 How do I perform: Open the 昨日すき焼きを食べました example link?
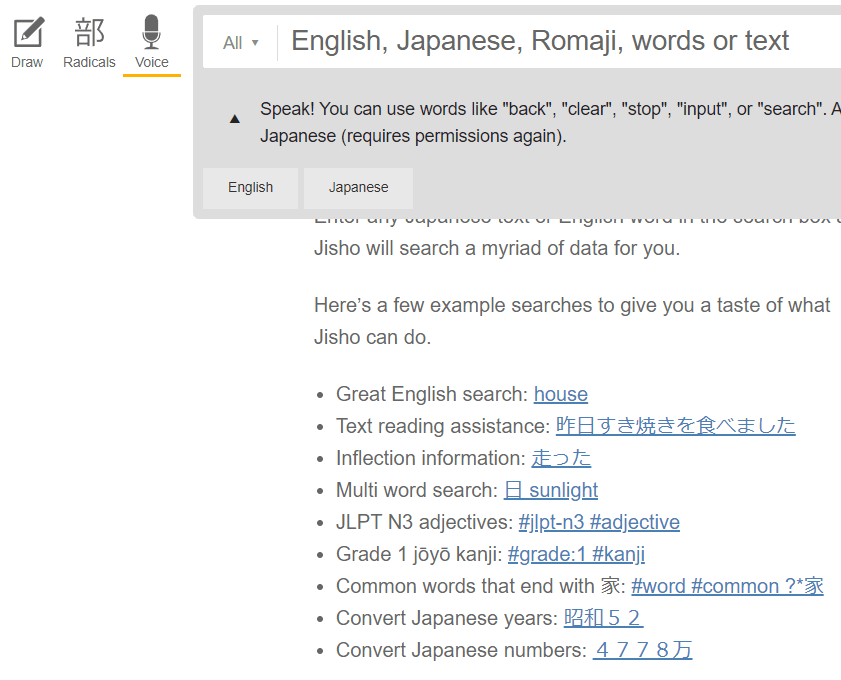click(x=675, y=426)
